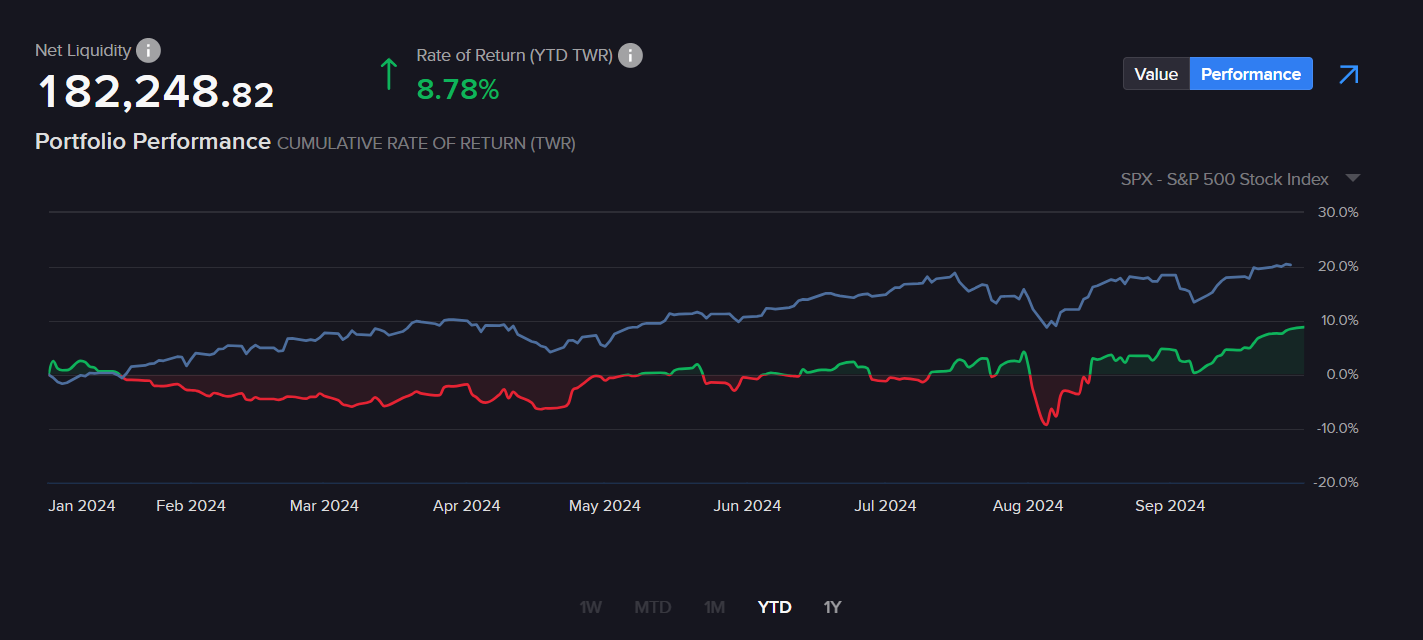This screenshot has height=640, width=1423.
Task: Switch to the MTD time range
Action: [652, 607]
